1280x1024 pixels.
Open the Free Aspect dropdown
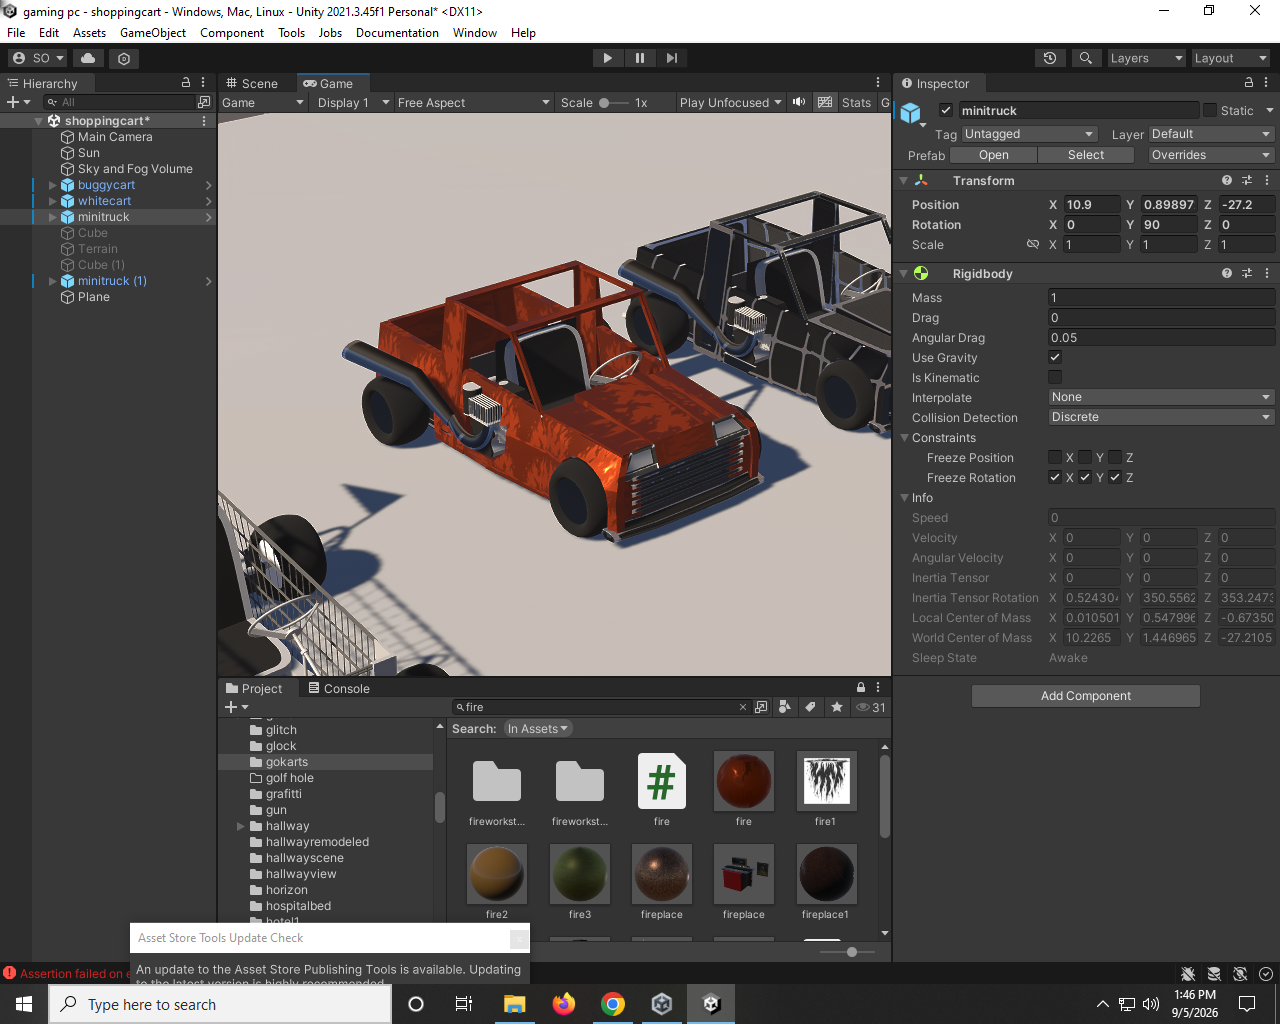tap(473, 102)
